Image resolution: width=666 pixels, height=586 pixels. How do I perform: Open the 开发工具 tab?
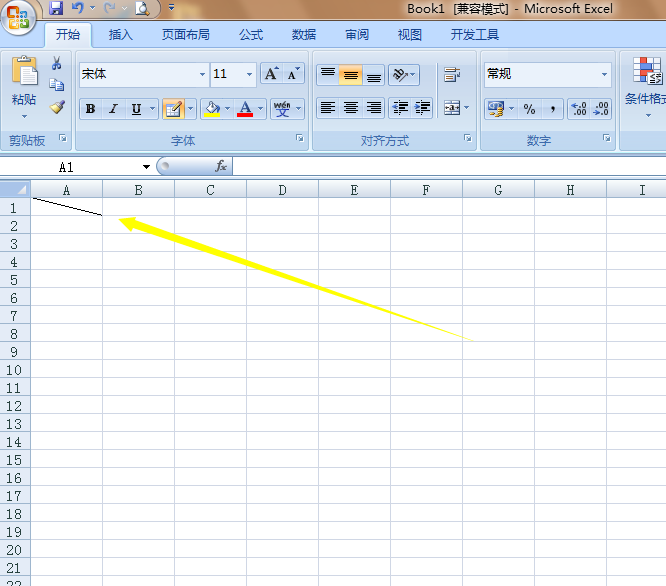pos(474,35)
